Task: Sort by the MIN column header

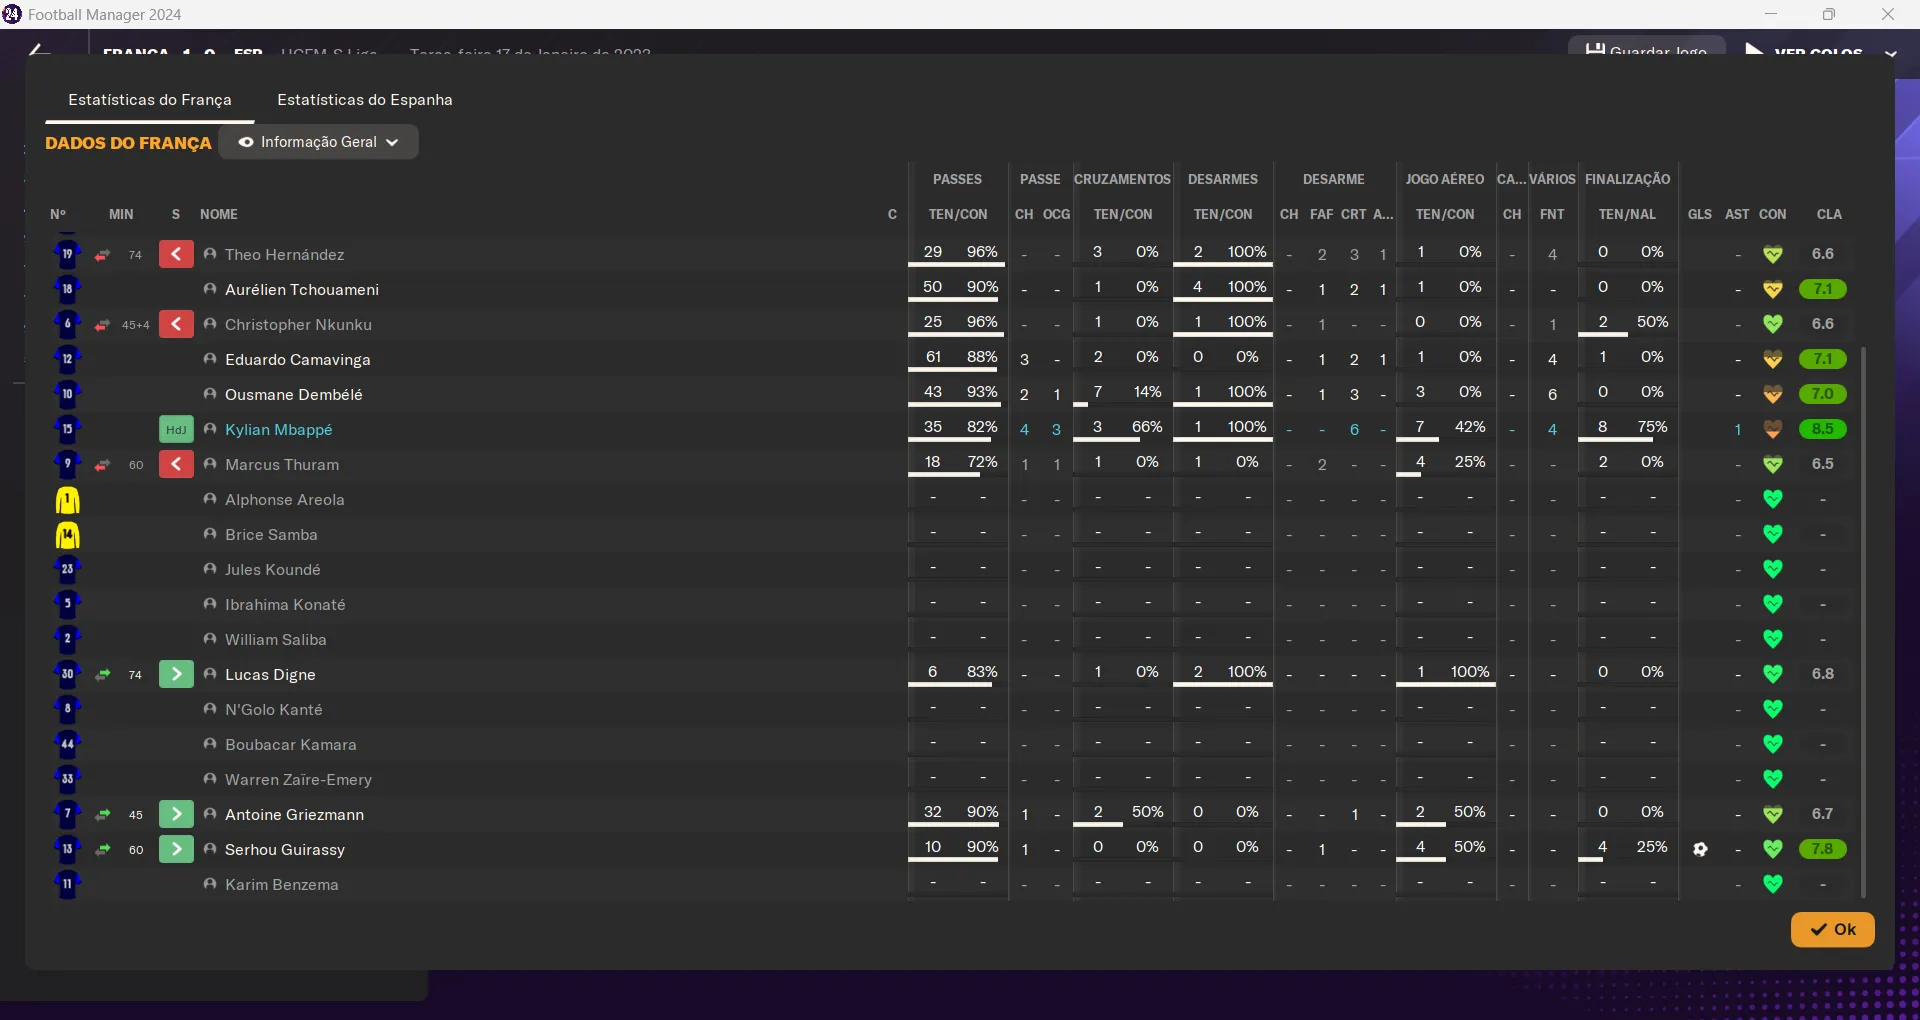Action: click(x=121, y=214)
